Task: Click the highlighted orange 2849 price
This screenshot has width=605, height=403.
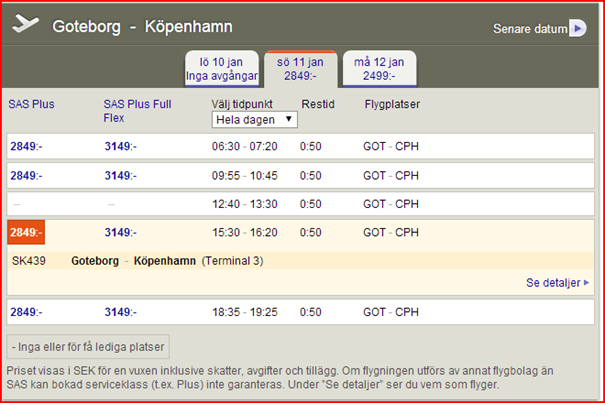Action: coord(26,233)
